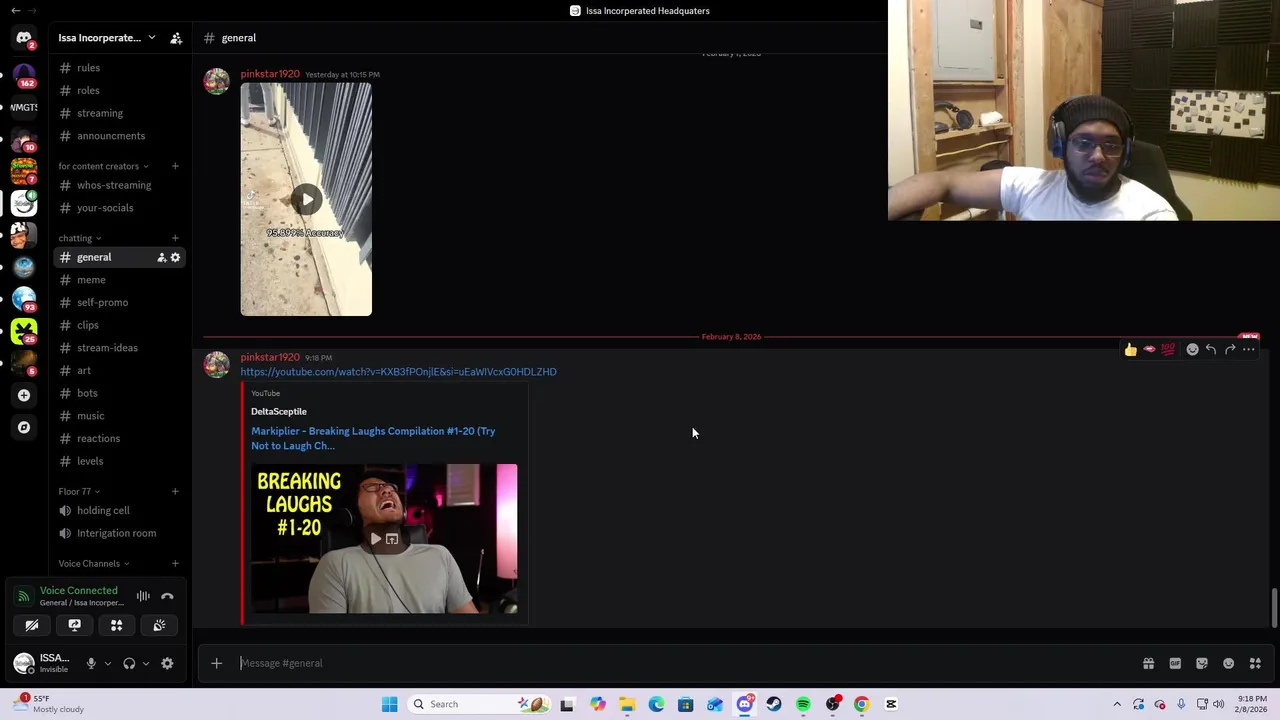Open the gift Nitro icon in chat bar
This screenshot has width=1280, height=720.
[x=1148, y=663]
